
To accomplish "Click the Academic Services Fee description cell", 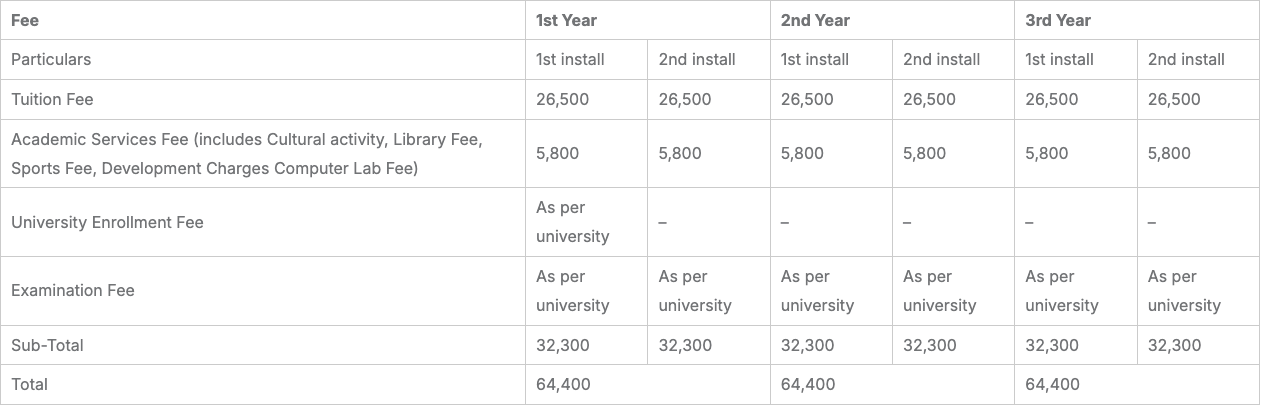I will 246,153.
